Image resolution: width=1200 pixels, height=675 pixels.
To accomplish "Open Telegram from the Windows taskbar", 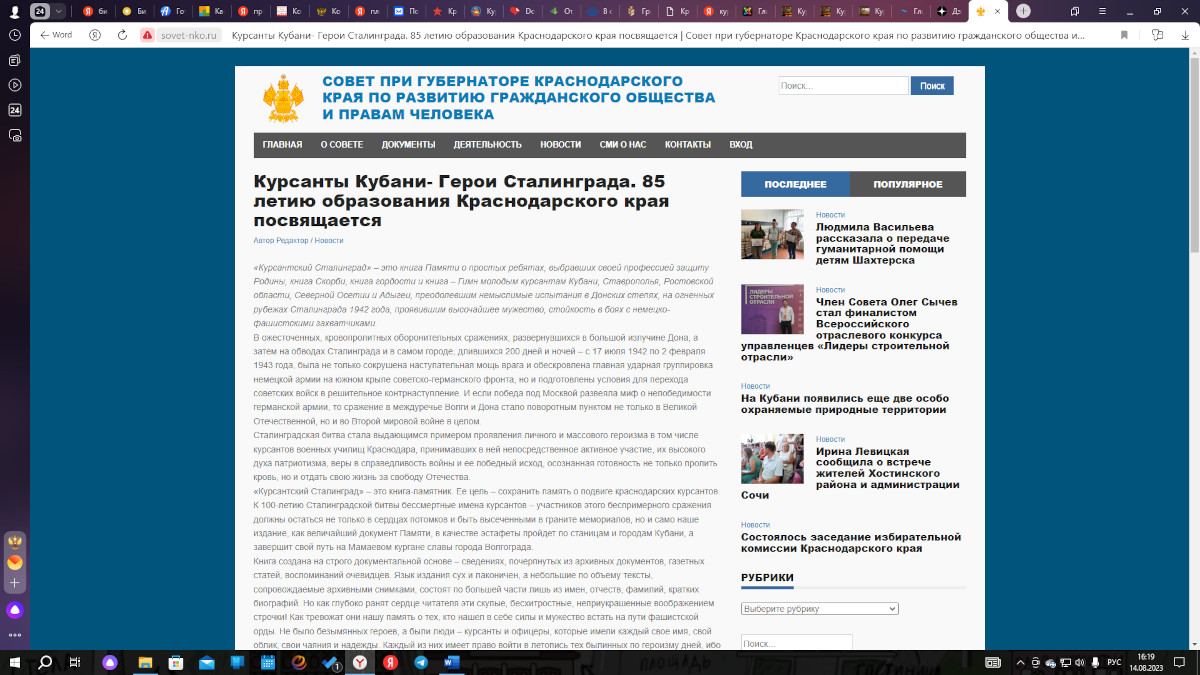I will [x=421, y=662].
